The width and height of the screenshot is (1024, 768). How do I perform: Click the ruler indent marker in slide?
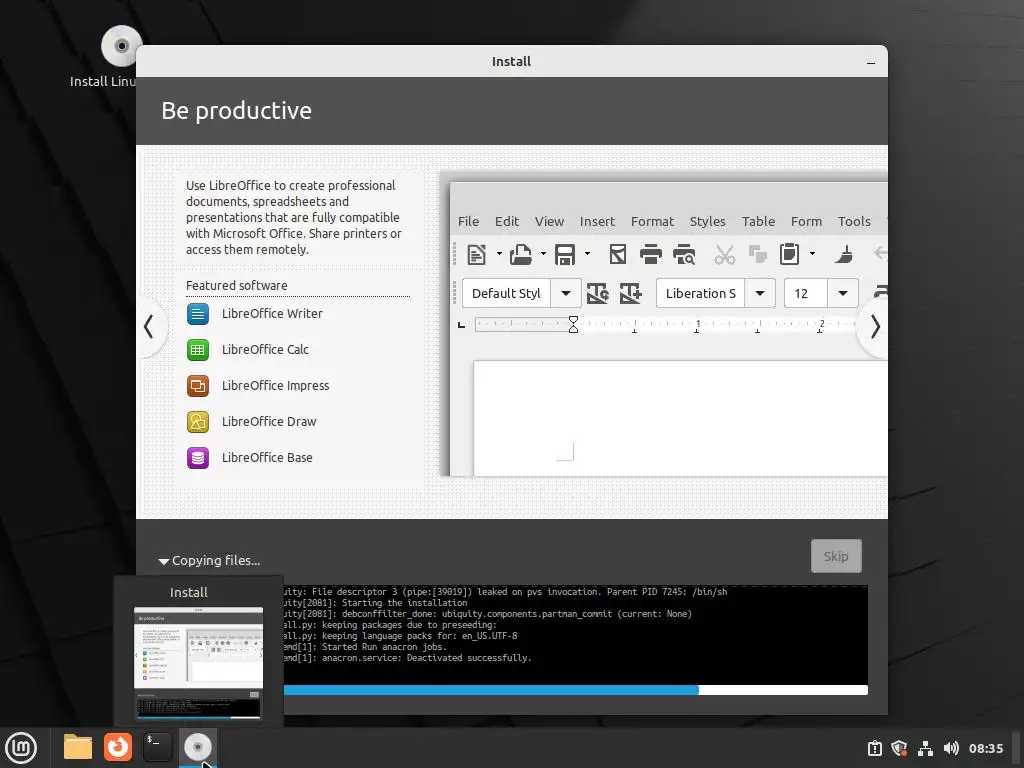click(573, 325)
